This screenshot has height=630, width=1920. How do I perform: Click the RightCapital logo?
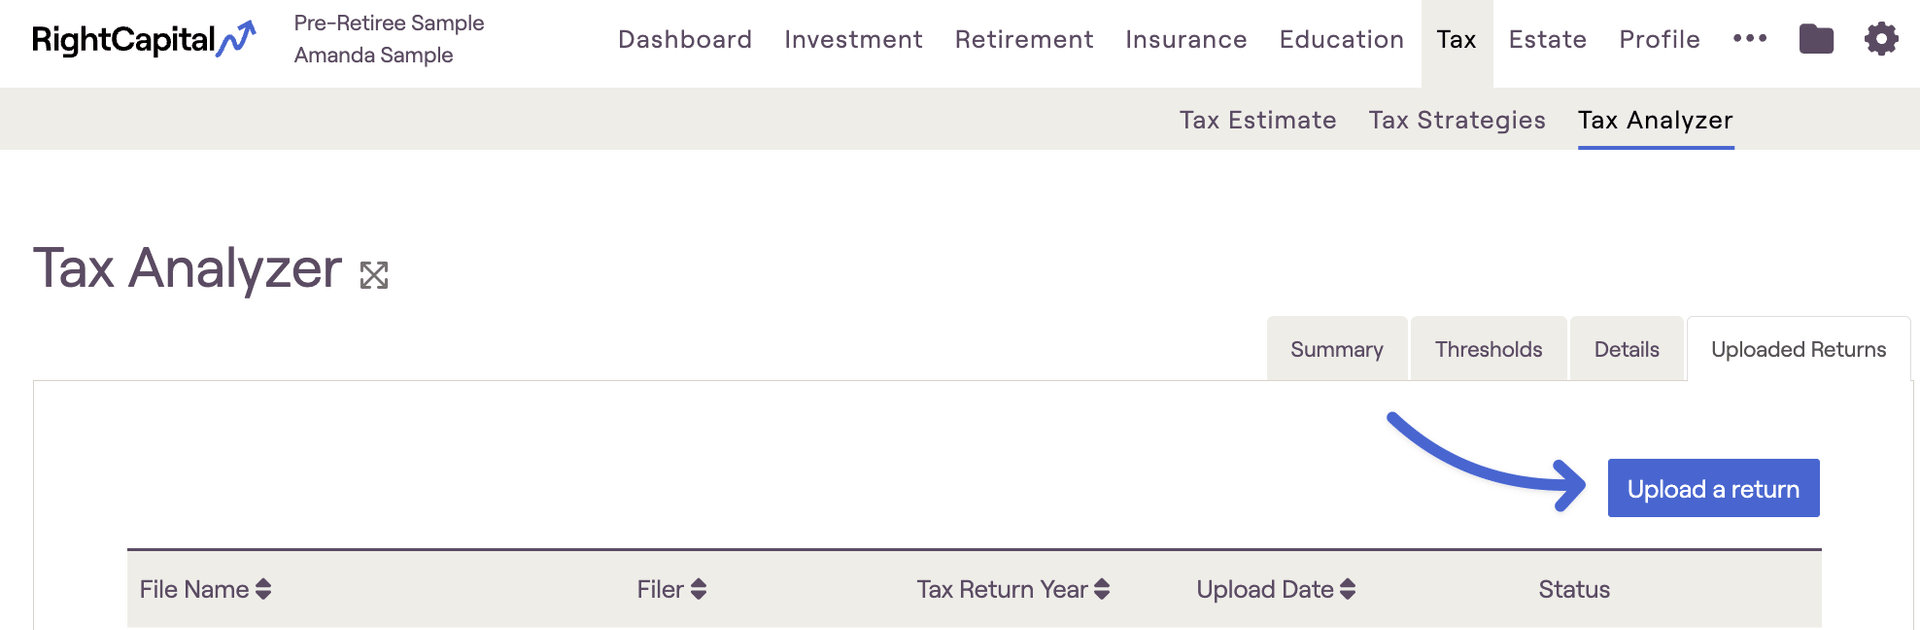[x=144, y=39]
